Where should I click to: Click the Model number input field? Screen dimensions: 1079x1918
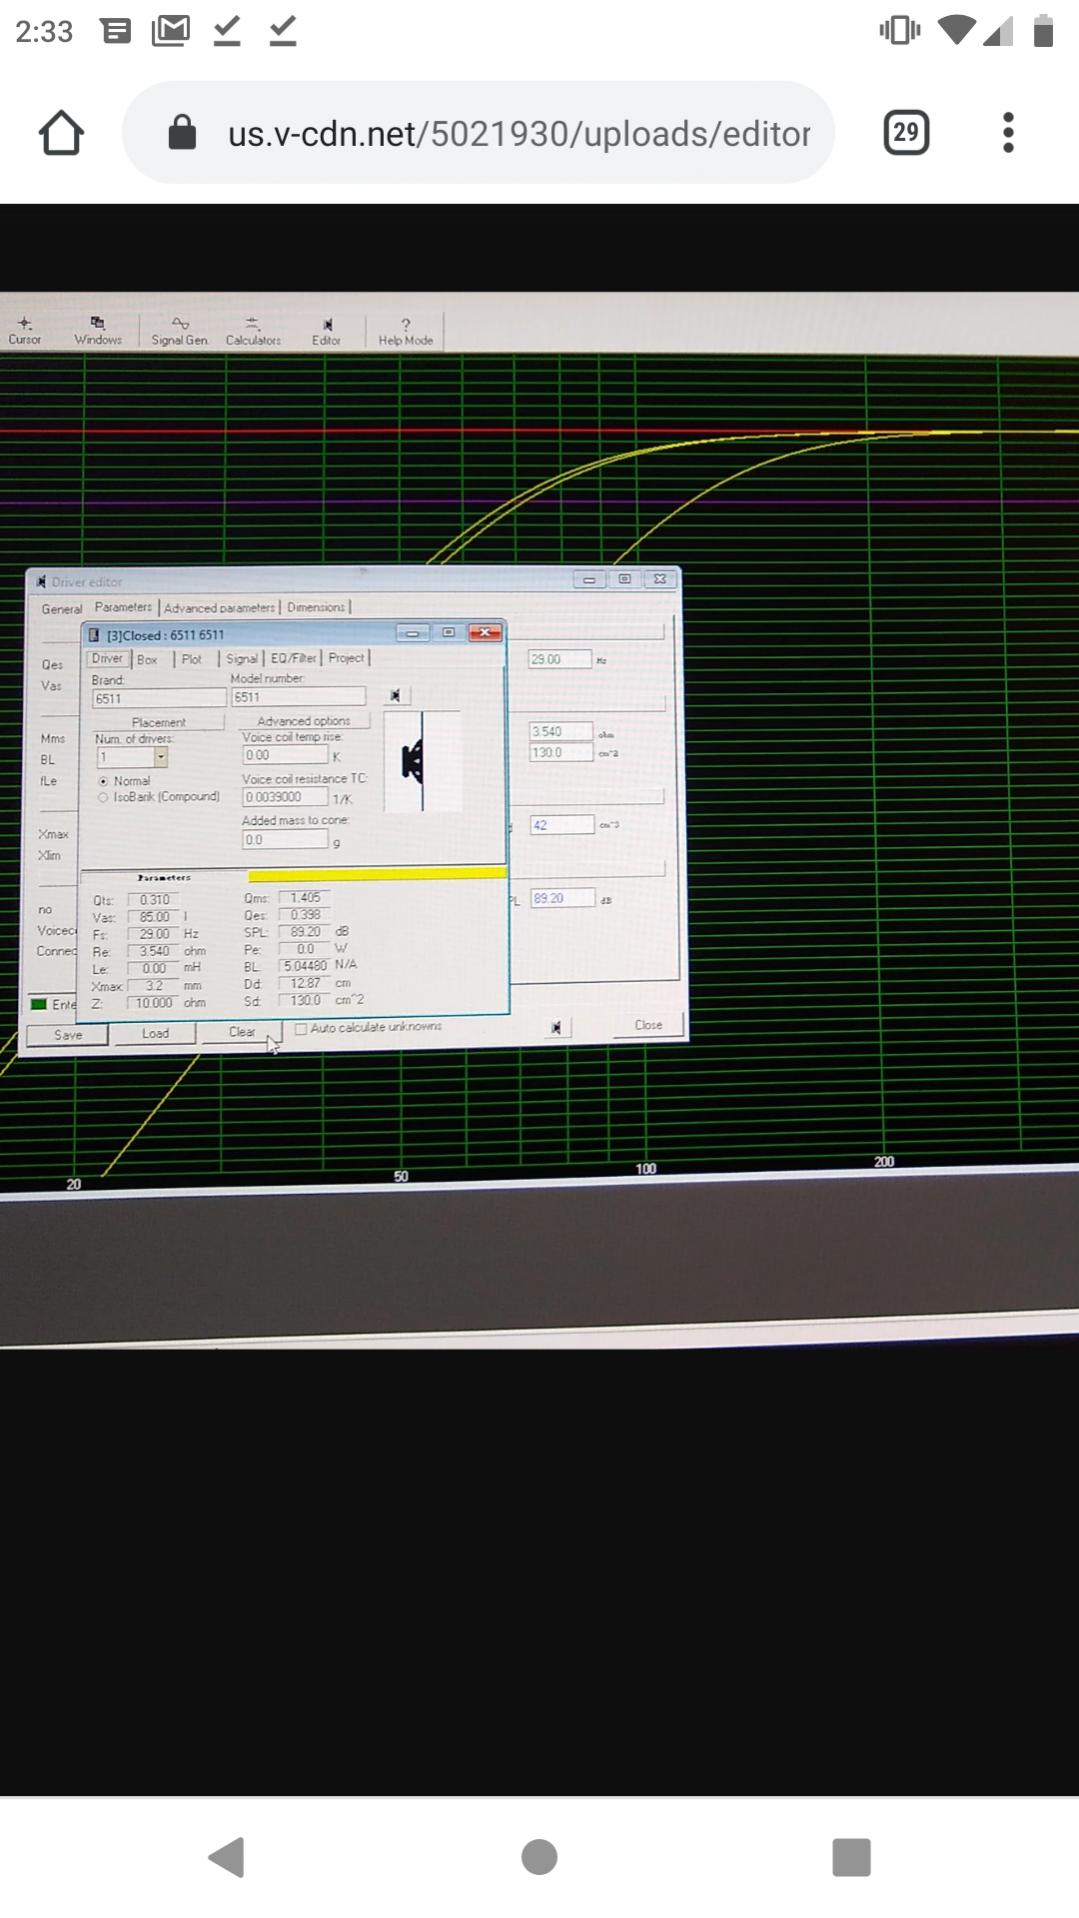point(298,697)
